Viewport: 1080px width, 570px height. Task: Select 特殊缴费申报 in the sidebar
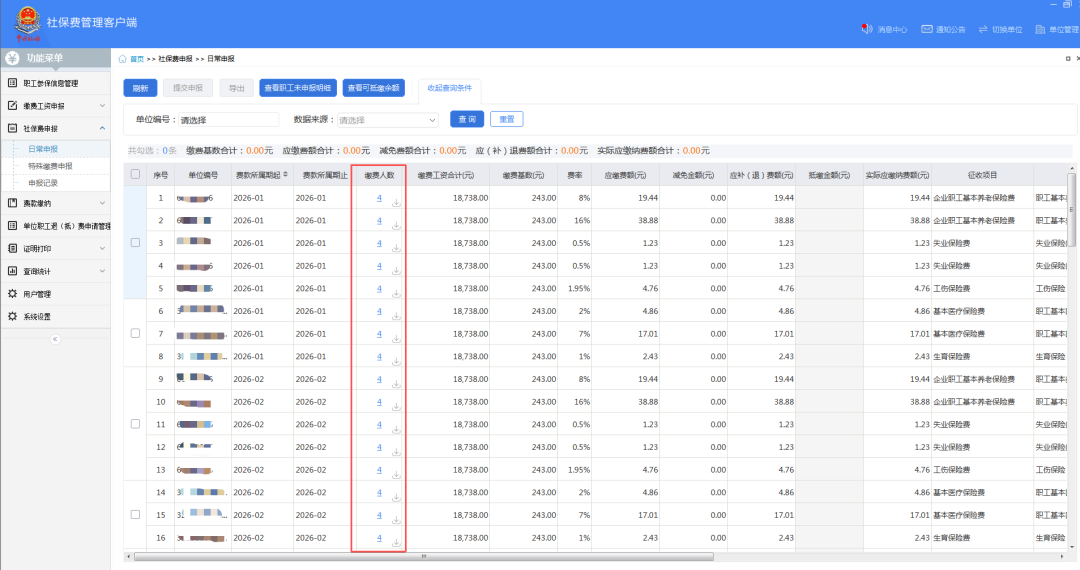(50, 166)
